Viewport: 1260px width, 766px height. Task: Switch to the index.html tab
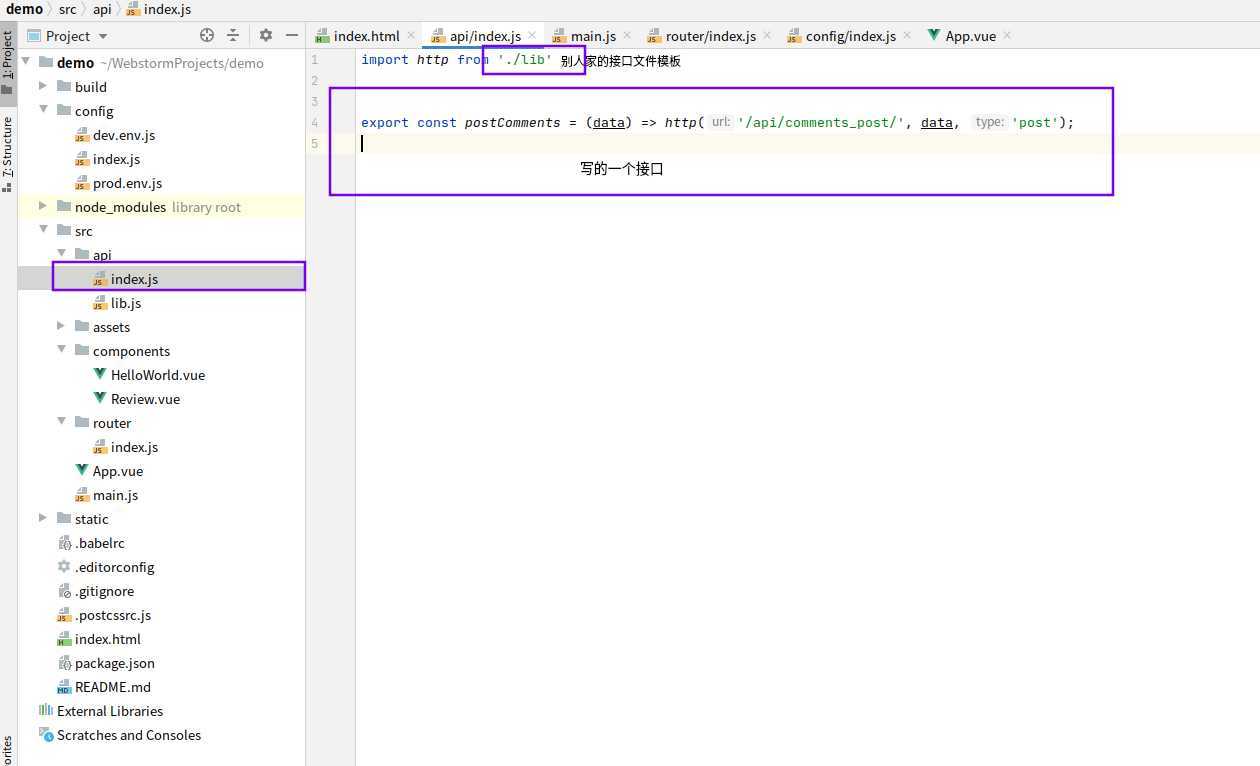[x=366, y=36]
